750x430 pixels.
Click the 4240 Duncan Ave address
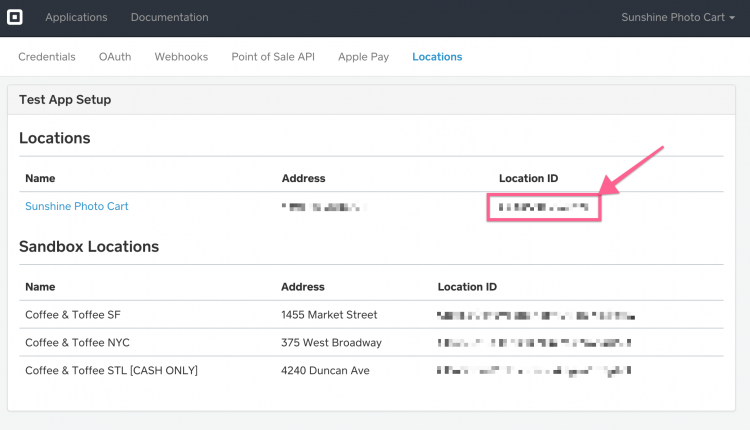tap(325, 370)
